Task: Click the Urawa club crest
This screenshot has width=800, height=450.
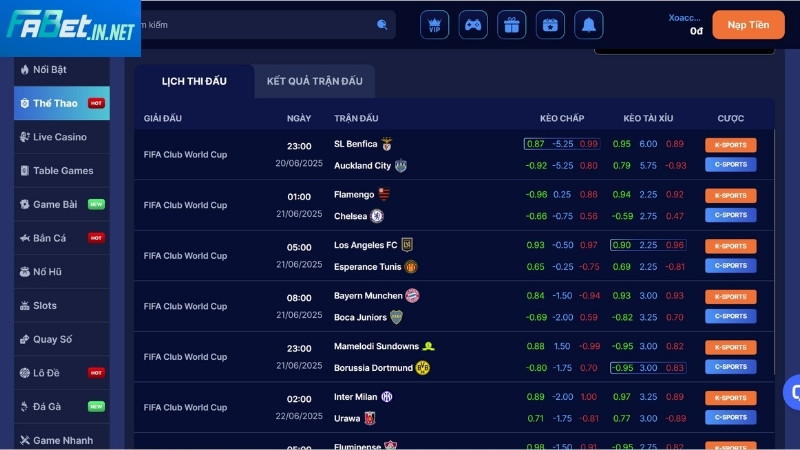Action: tap(370, 418)
